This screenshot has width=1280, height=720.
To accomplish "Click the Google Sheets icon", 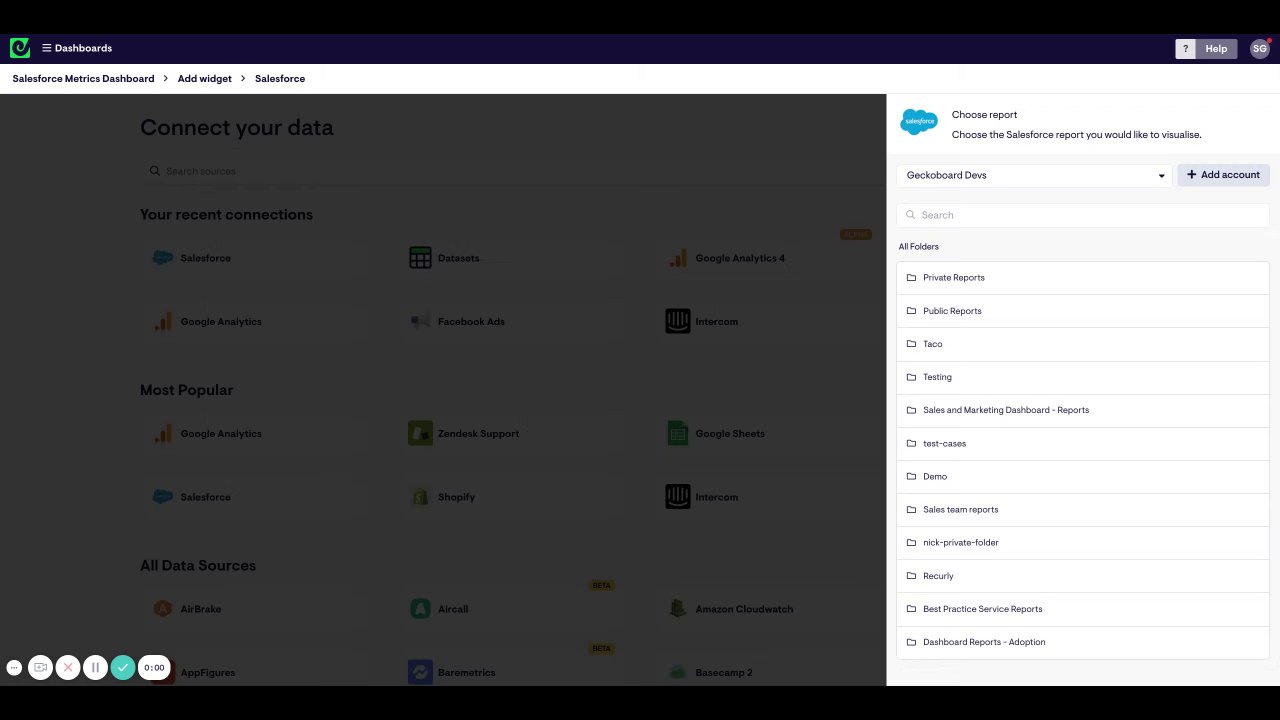I will (678, 434).
